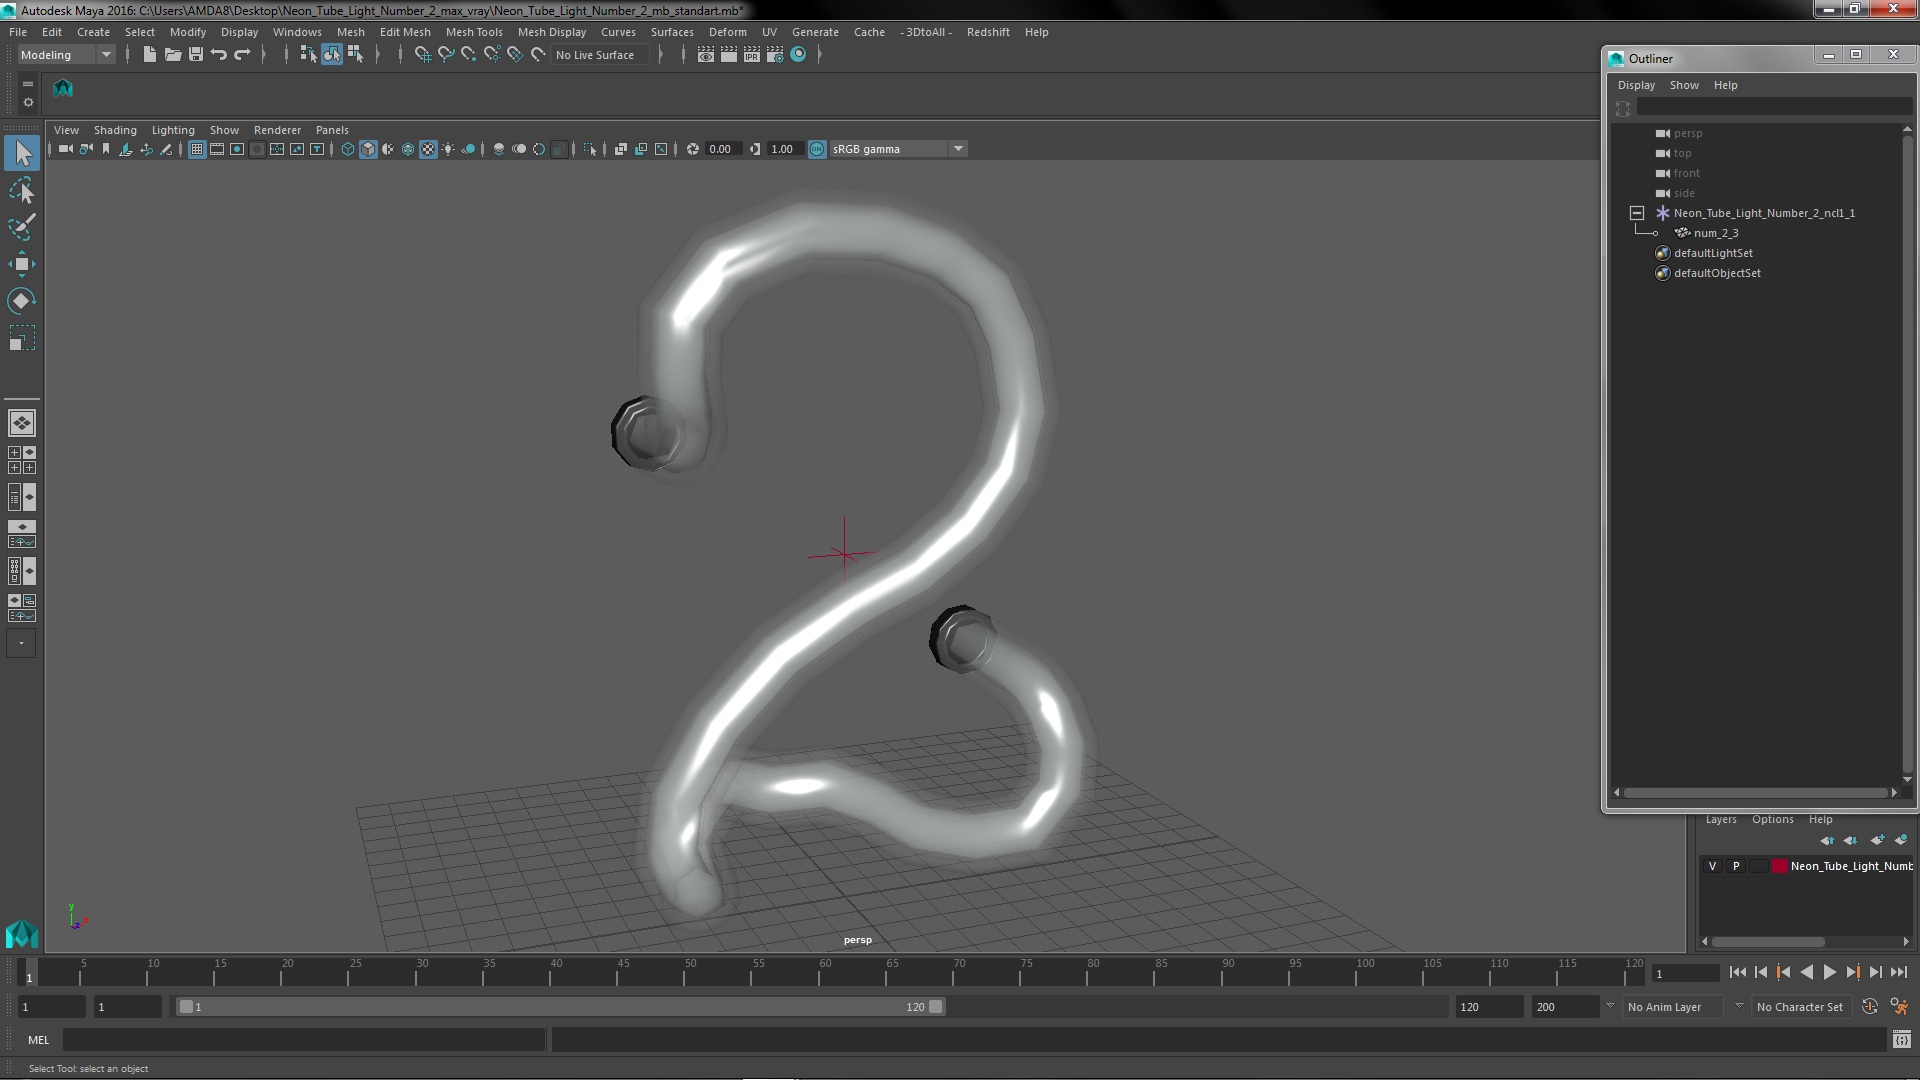
Task: Toggle top camera visibility in Outliner
Action: [1663, 153]
